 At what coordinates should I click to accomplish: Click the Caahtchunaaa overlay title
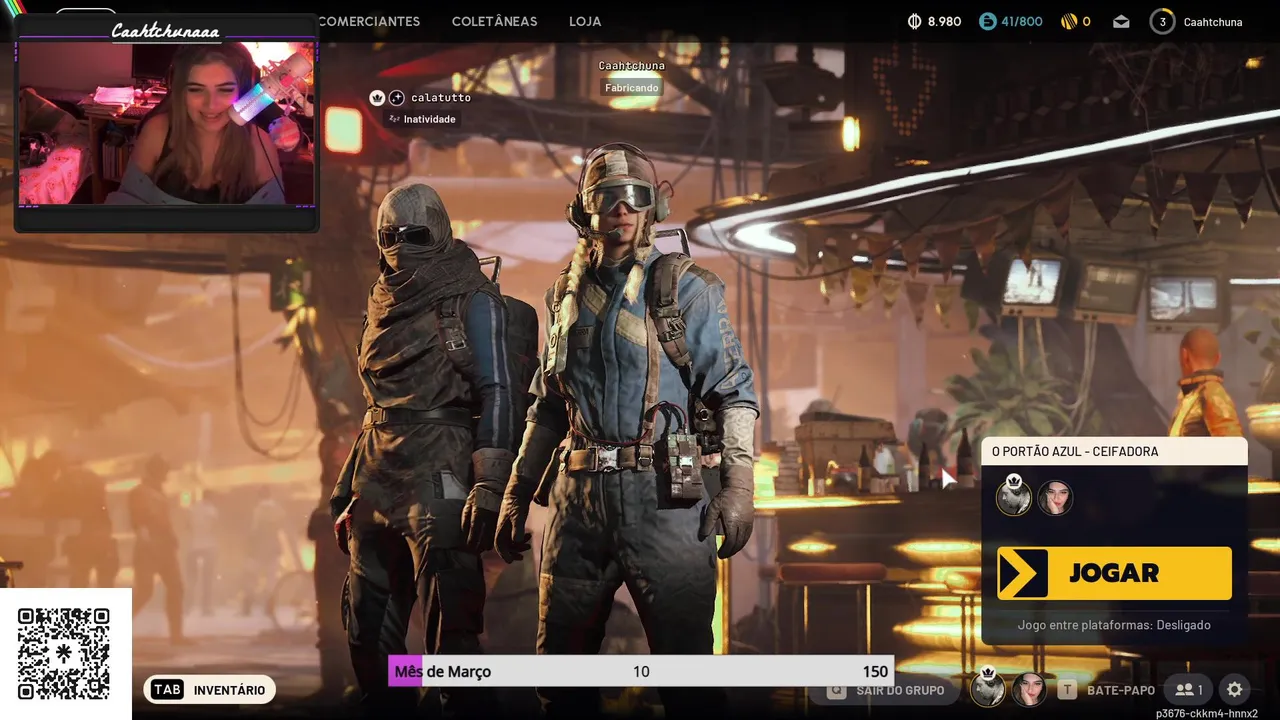165,31
